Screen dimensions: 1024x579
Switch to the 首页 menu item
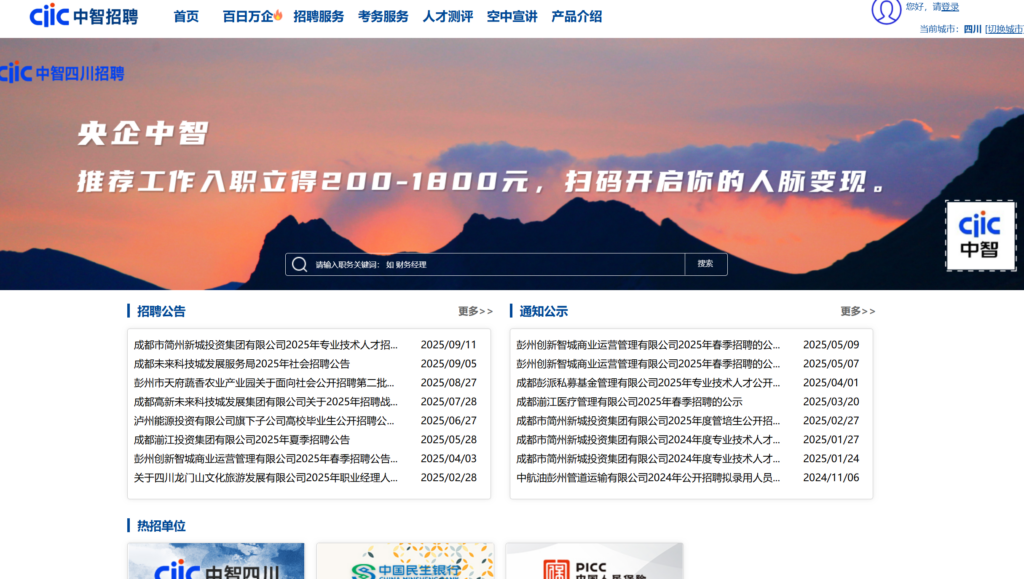click(x=184, y=16)
